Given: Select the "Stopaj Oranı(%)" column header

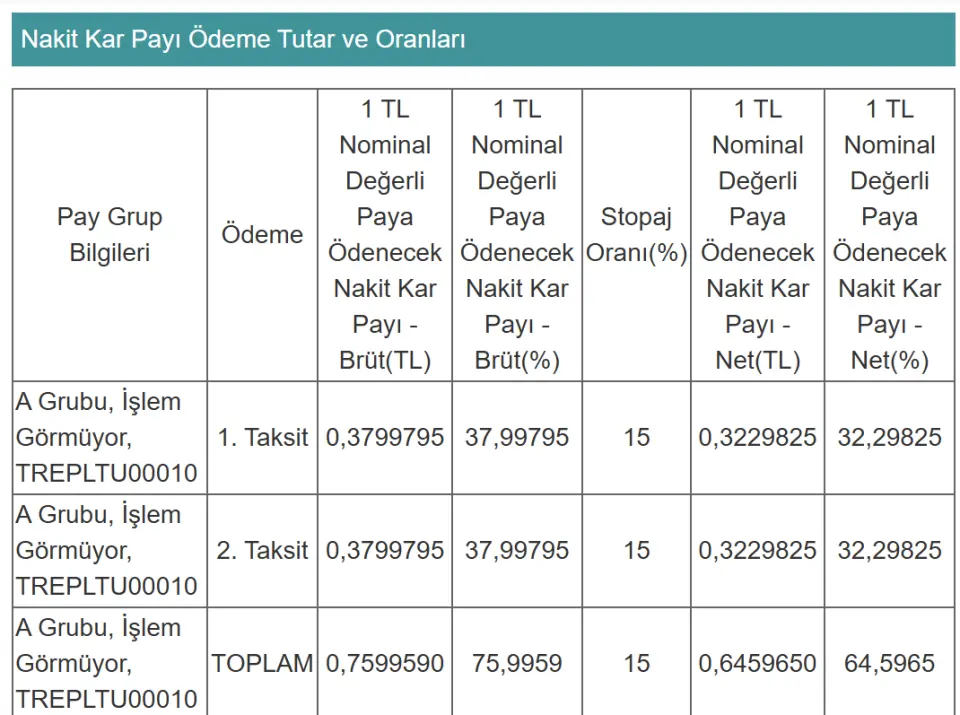Looking at the screenshot, I should (636, 235).
